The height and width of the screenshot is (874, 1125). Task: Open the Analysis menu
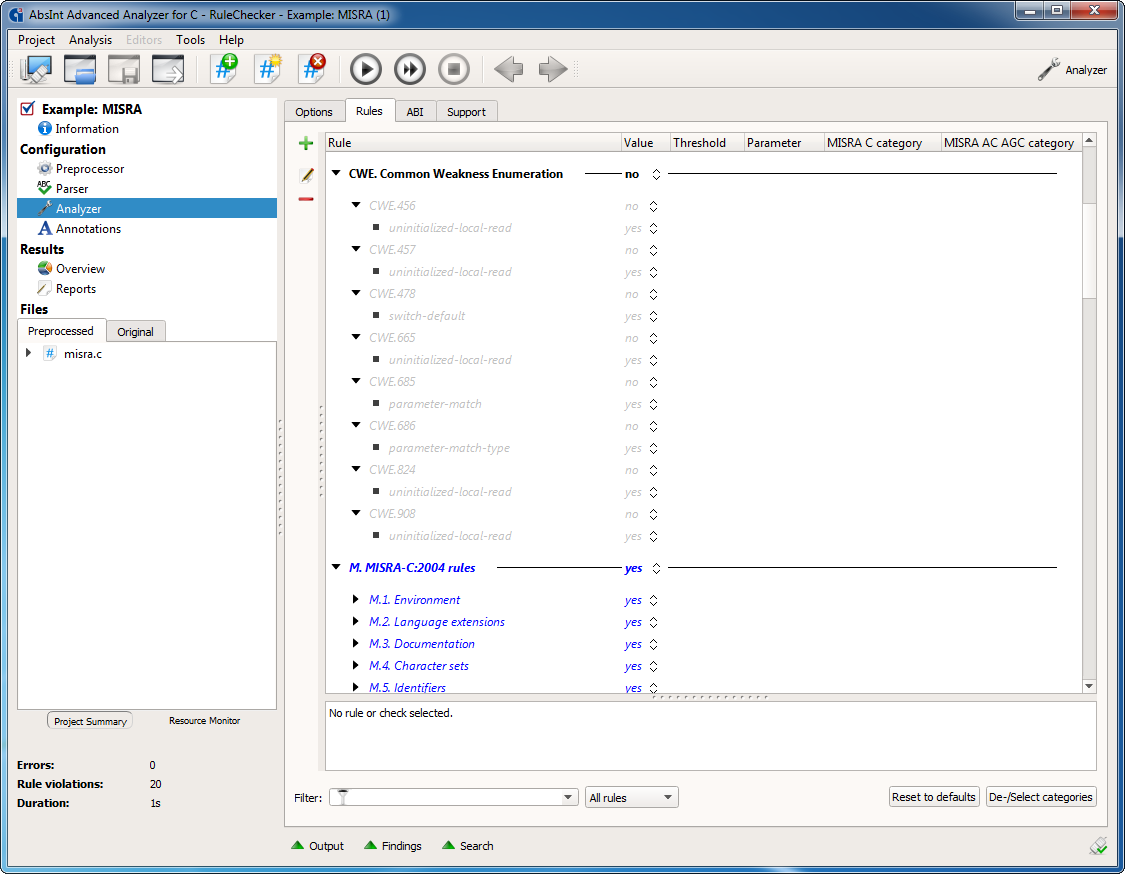[90, 40]
